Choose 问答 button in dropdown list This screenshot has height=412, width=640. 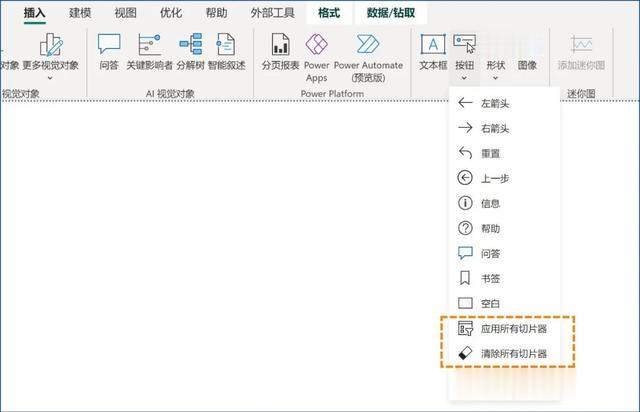pyautogui.click(x=504, y=253)
